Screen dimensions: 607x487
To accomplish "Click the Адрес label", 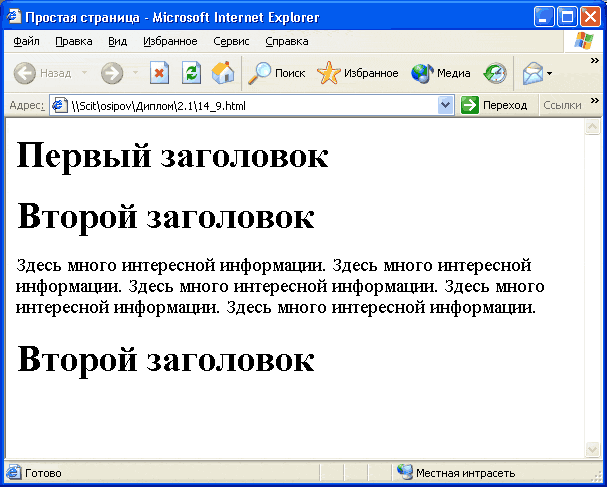I will pos(27,105).
